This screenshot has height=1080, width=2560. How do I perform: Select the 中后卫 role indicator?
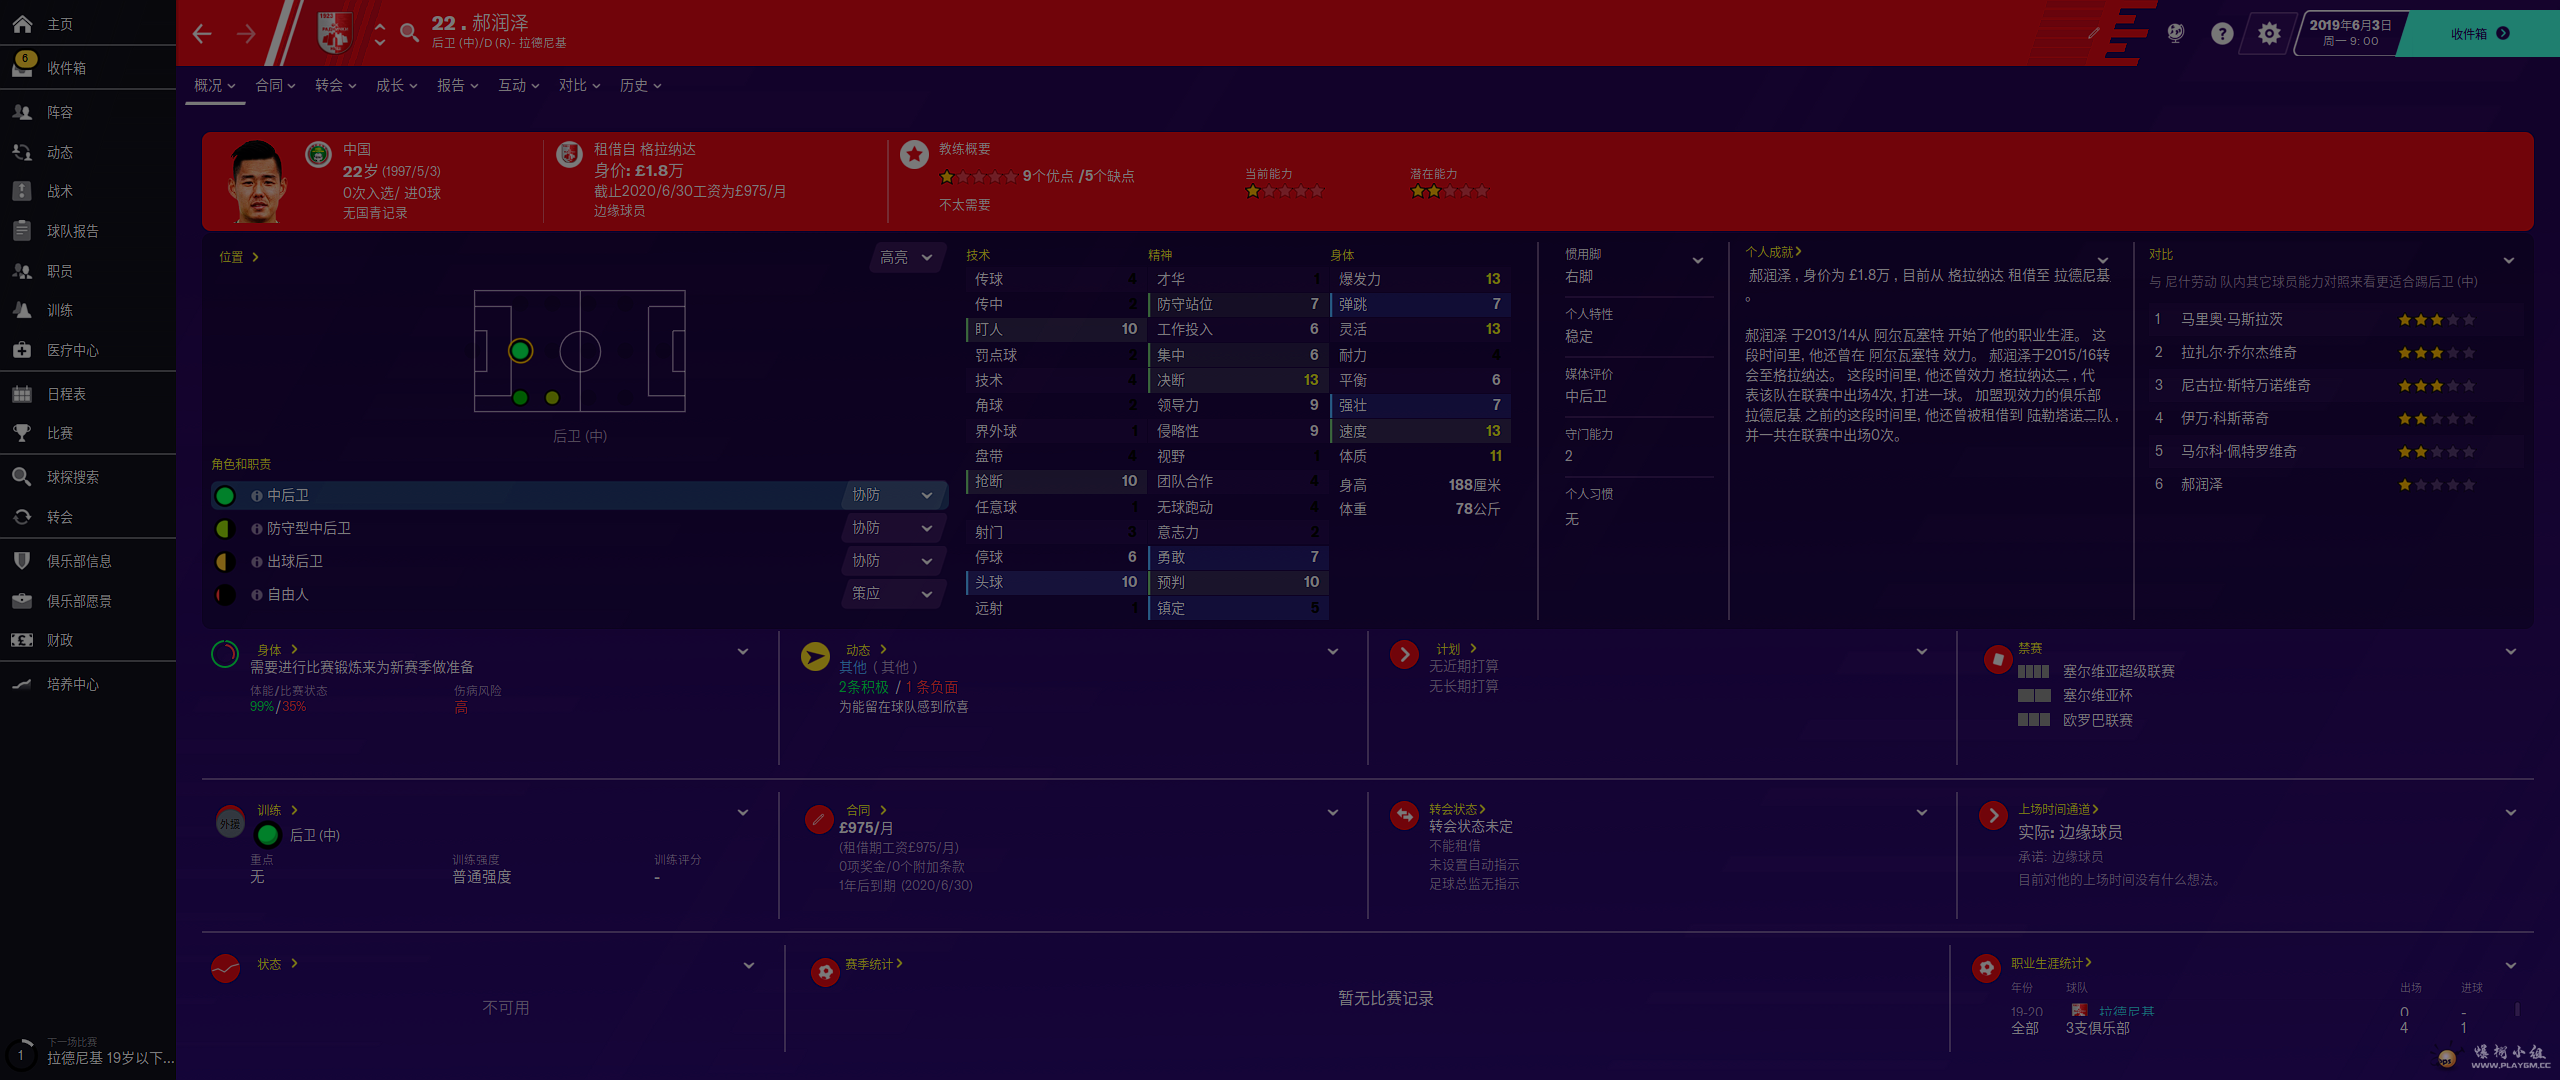(225, 495)
